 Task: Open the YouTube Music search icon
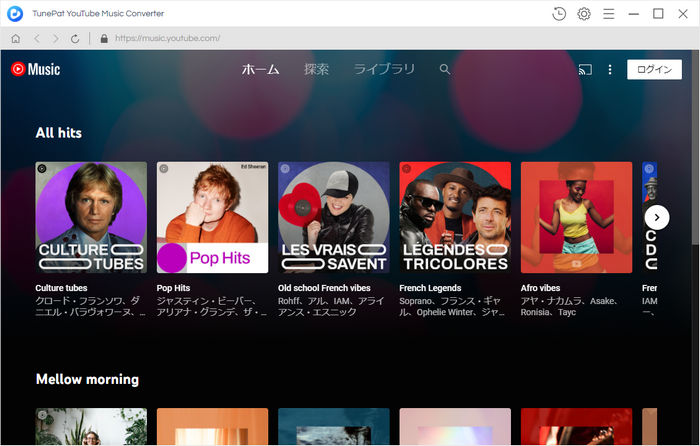(445, 69)
